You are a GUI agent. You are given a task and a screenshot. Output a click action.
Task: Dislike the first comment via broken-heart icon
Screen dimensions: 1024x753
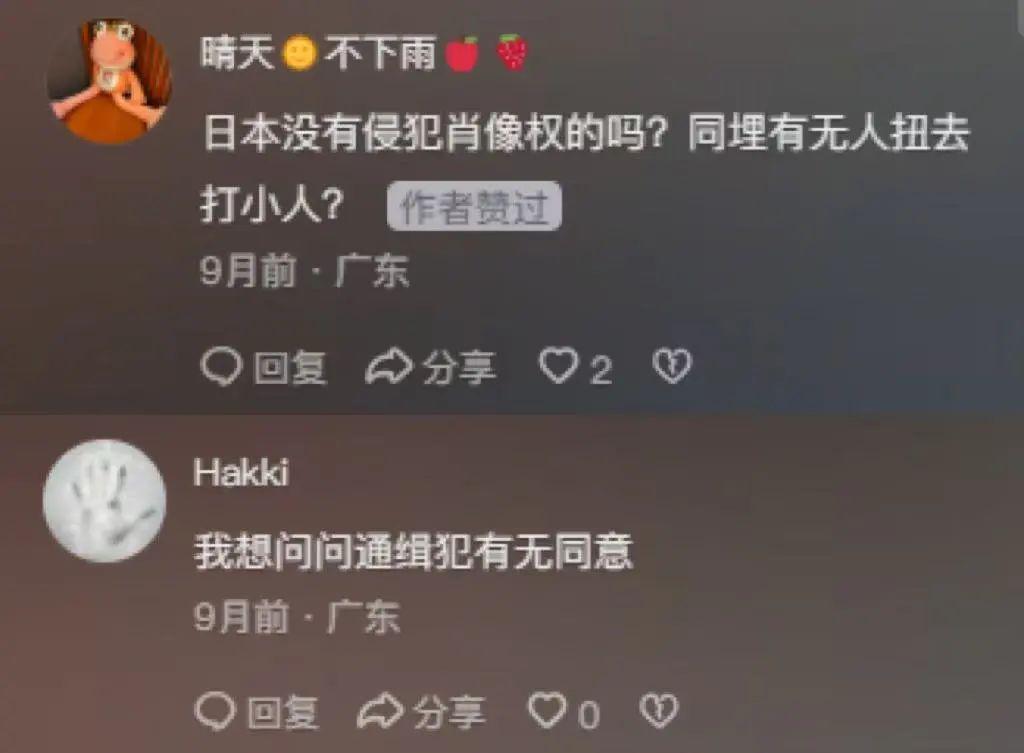(672, 366)
